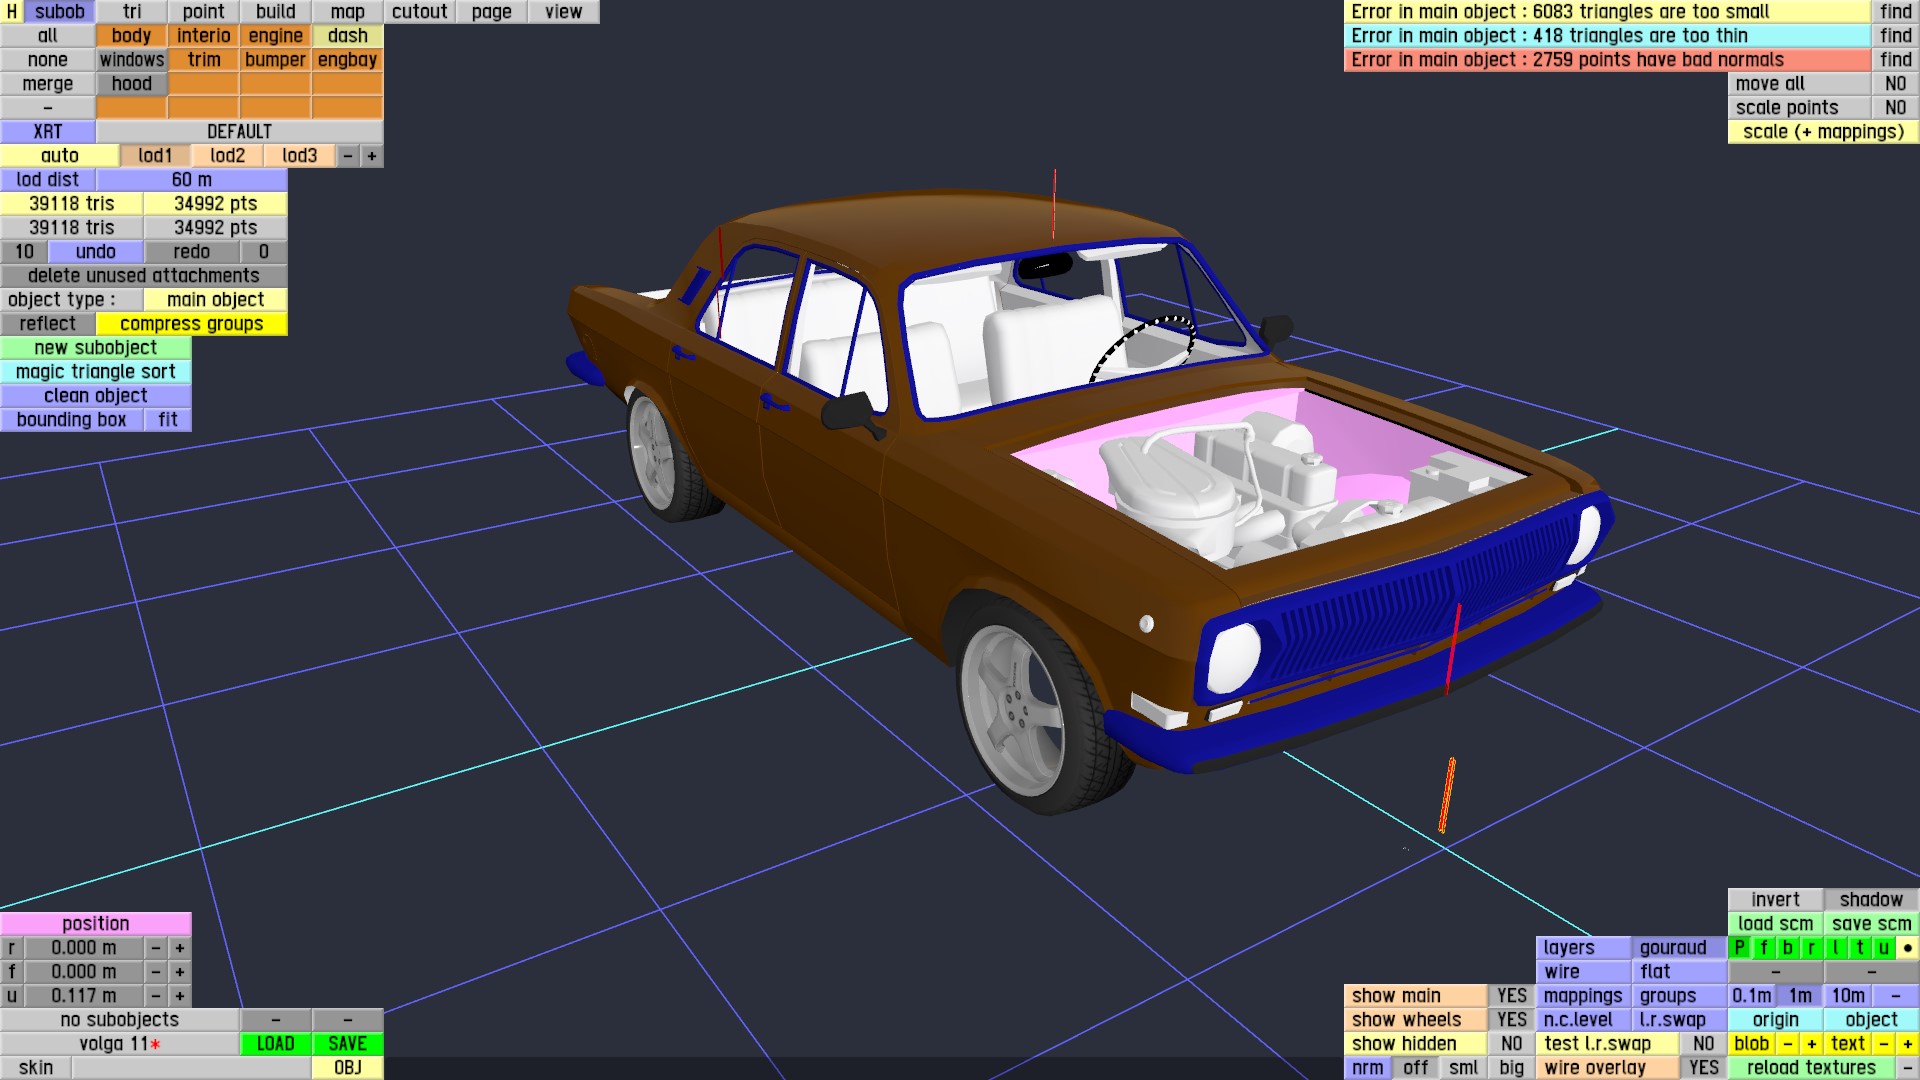The image size is (1920, 1080).
Task: Toggle move all NO option
Action: pos(1895,83)
